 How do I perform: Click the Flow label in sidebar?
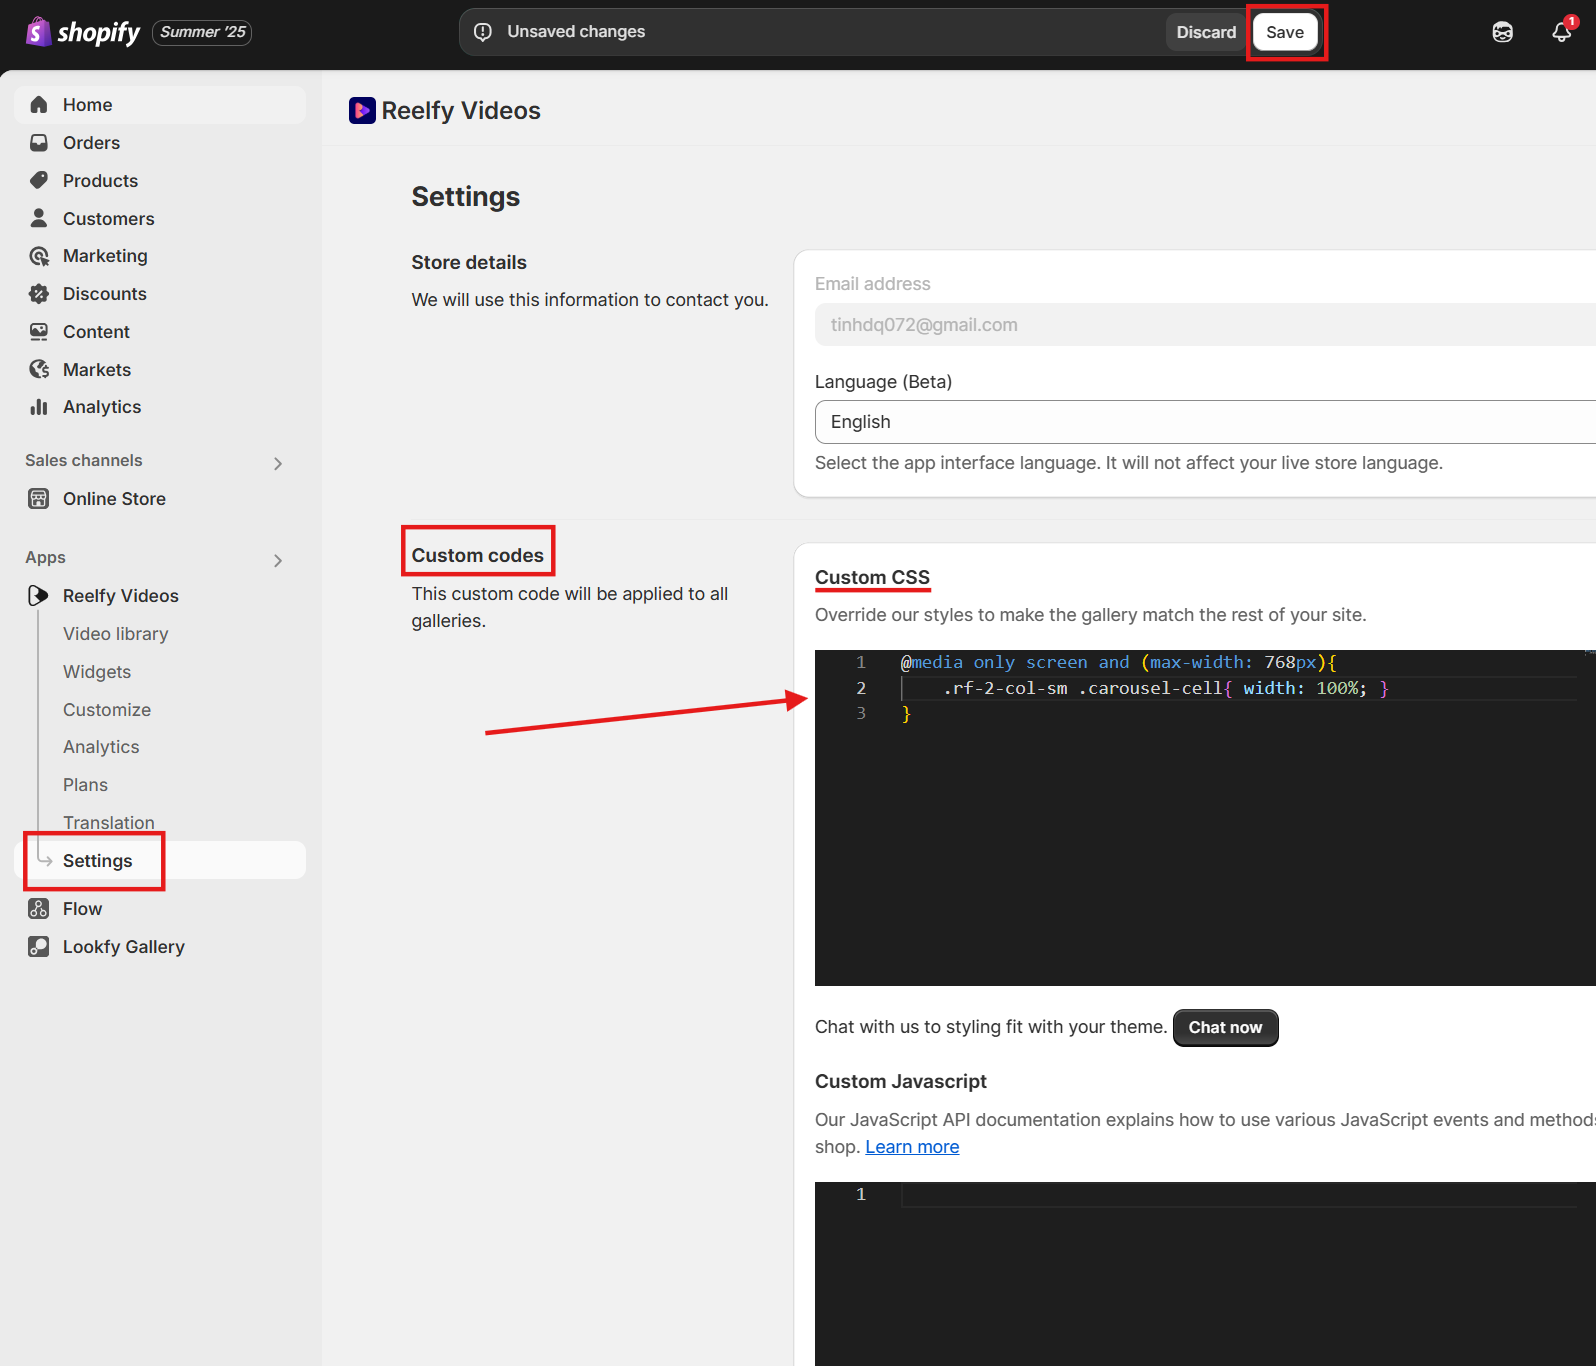[x=82, y=909]
